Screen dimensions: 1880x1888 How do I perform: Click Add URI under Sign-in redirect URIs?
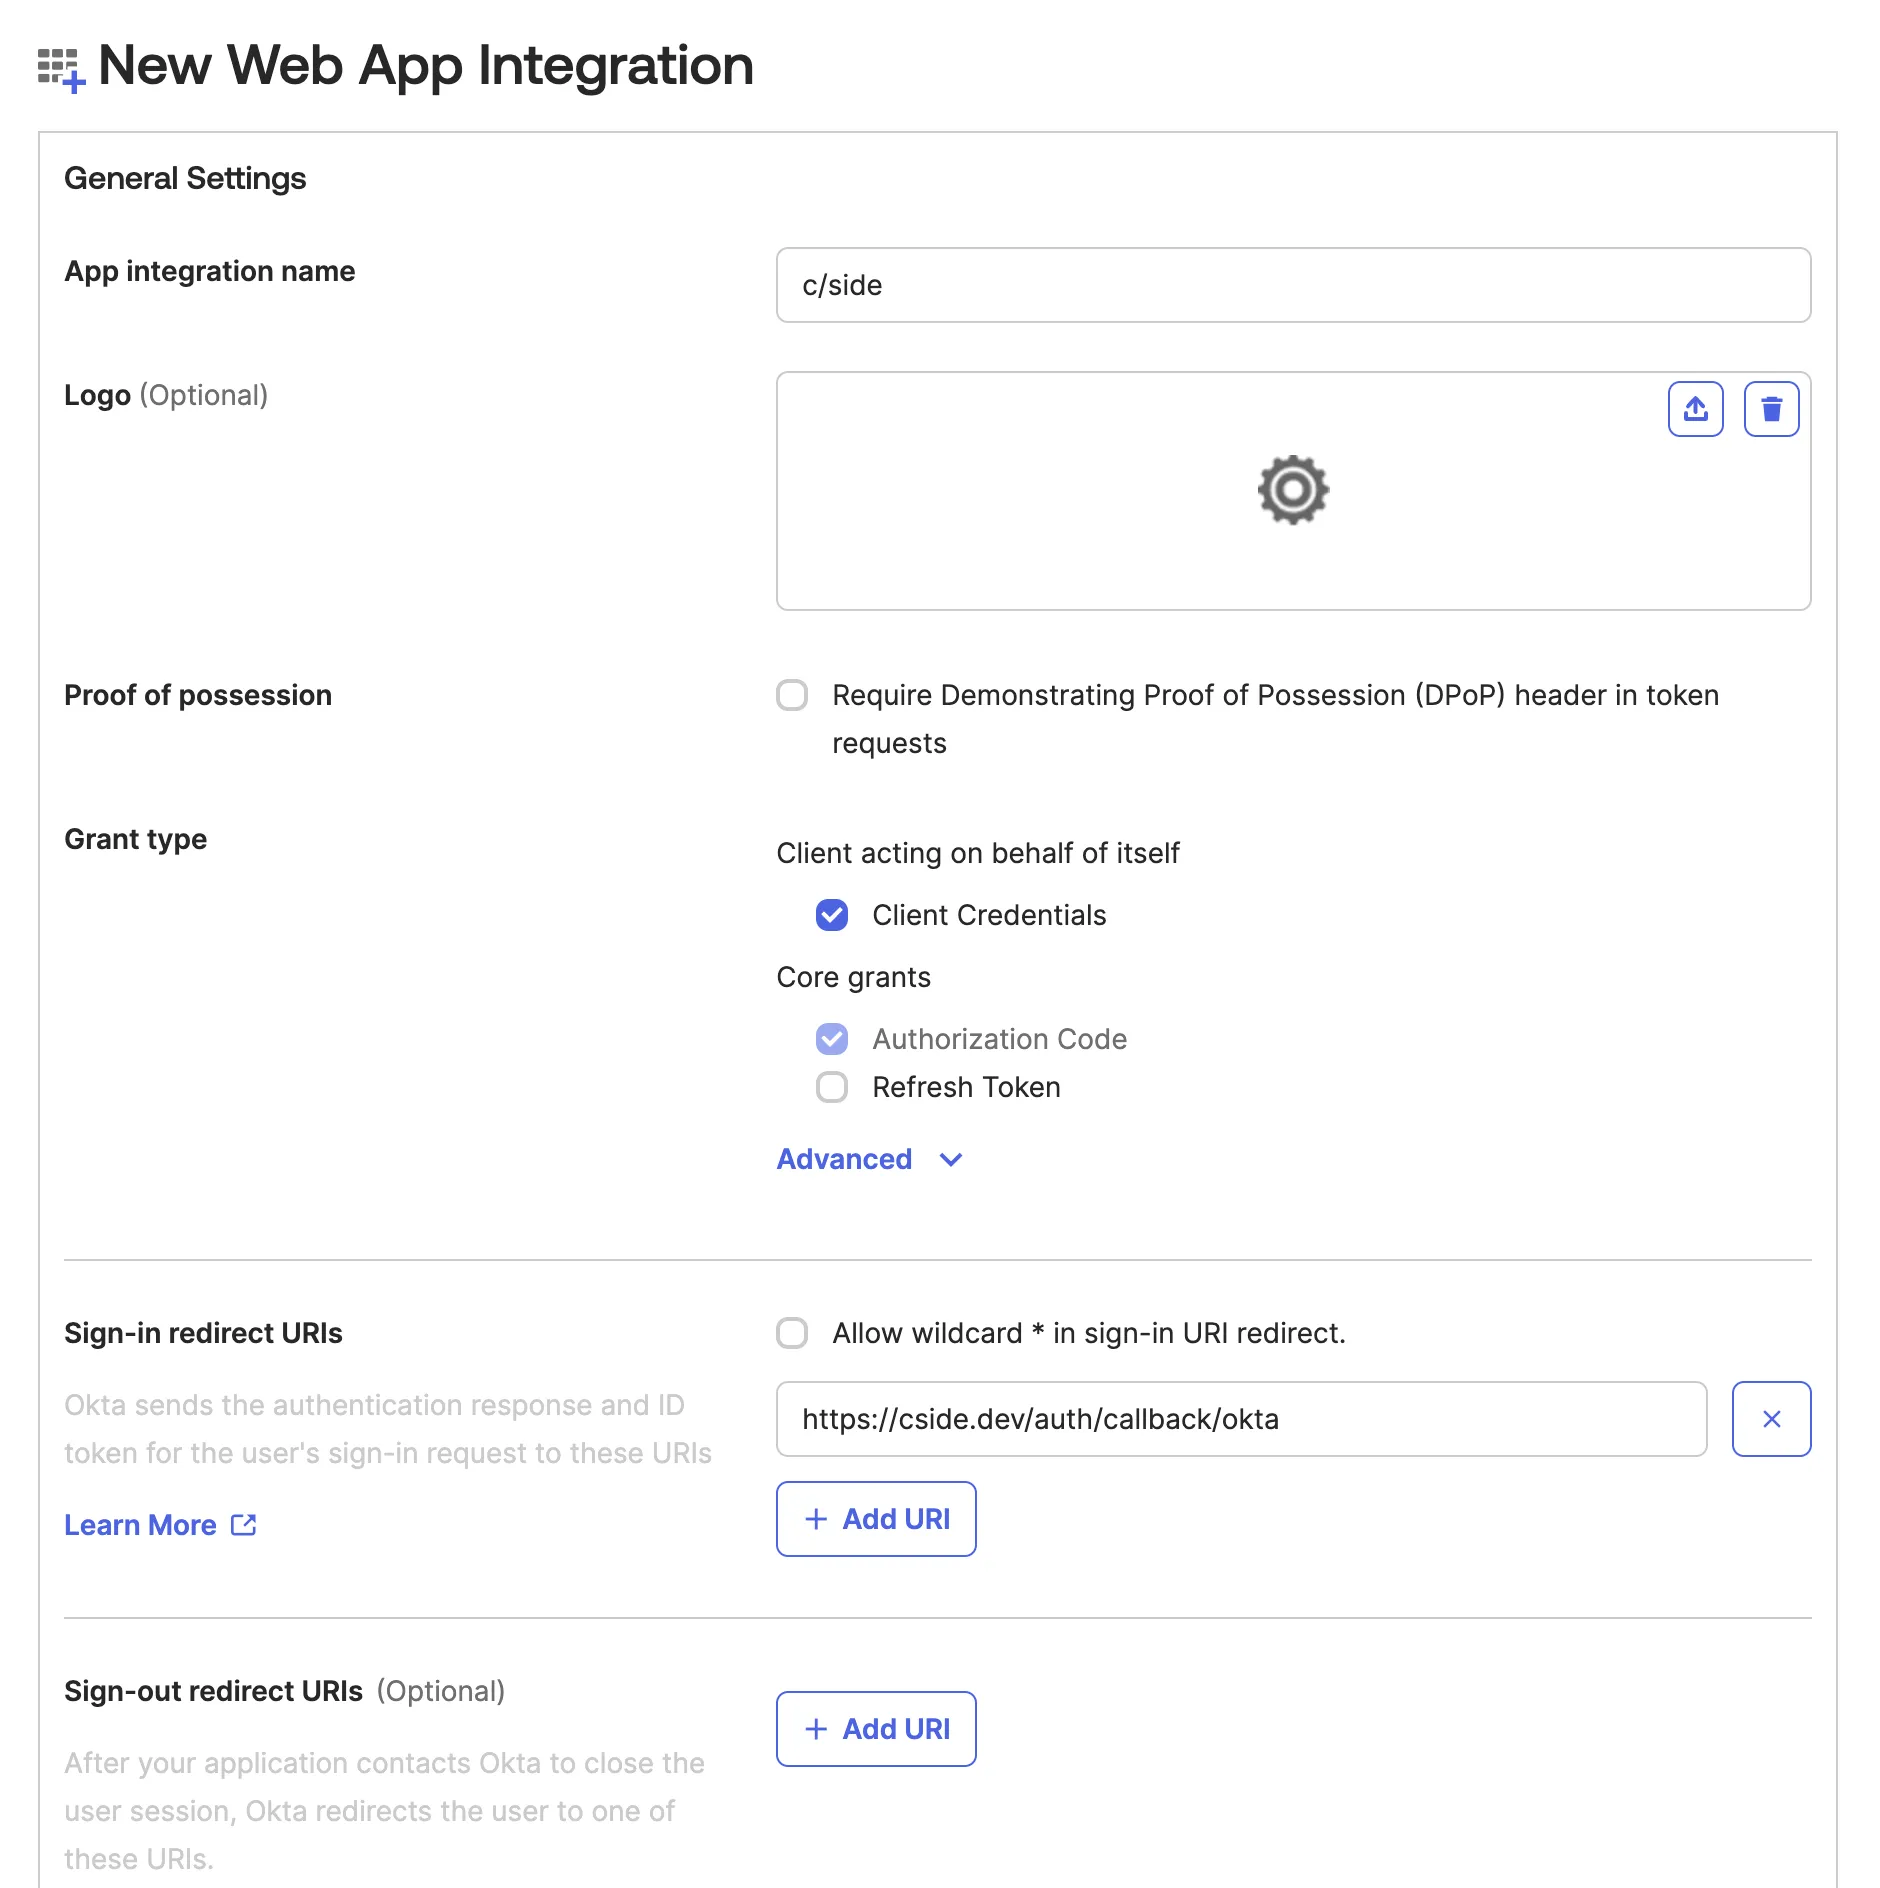876,1519
